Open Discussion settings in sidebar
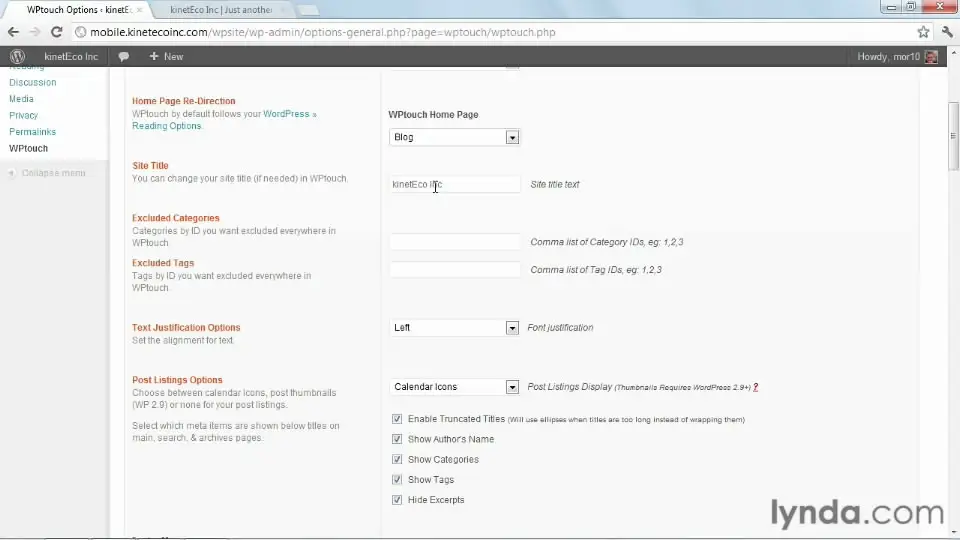The height and width of the screenshot is (540, 960). pos(32,82)
